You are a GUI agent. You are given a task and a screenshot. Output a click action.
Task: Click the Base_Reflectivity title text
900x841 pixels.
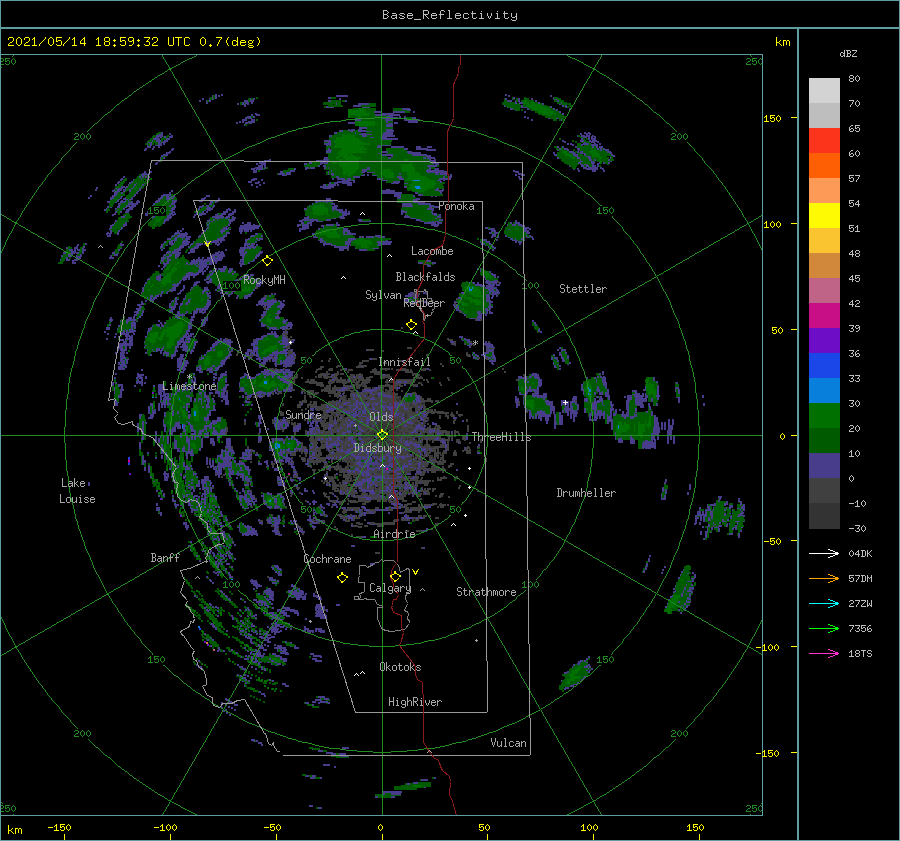tap(450, 15)
